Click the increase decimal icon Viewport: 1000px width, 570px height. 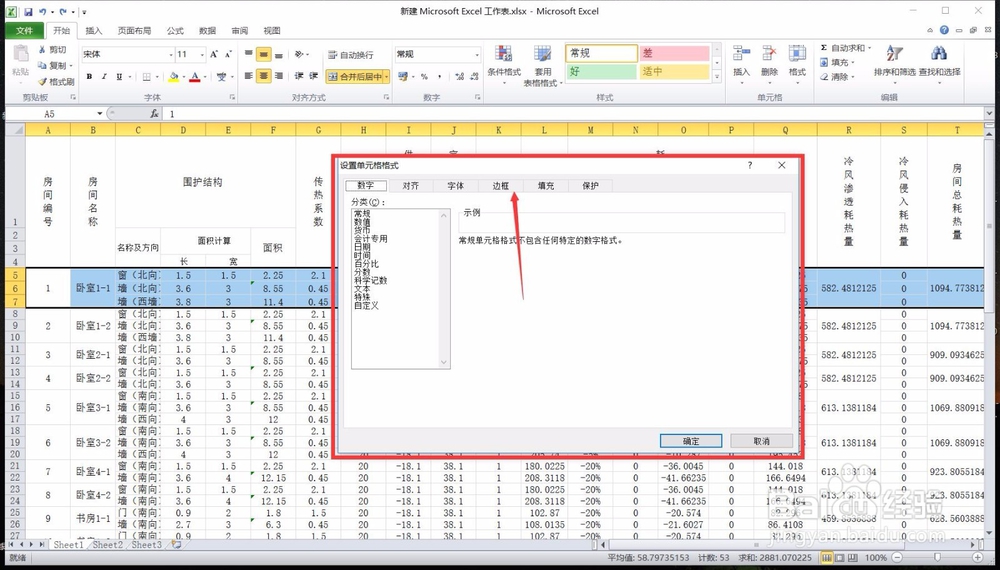(x=460, y=77)
